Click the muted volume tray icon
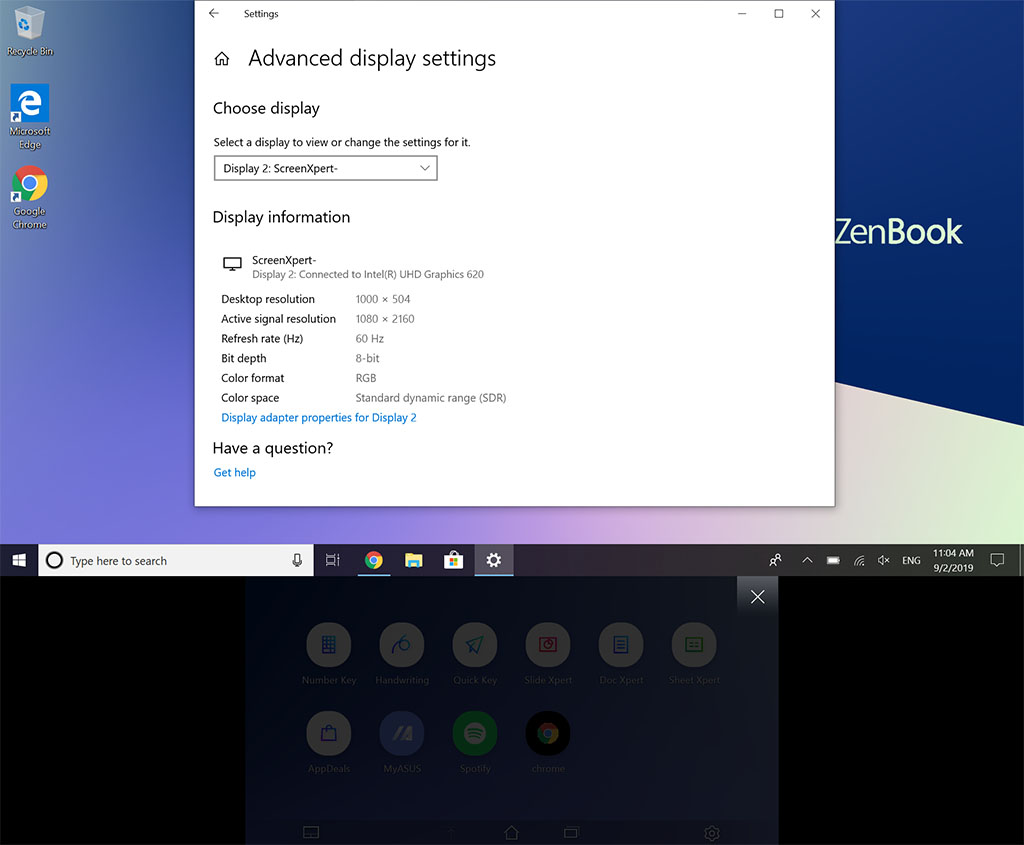 tap(884, 560)
